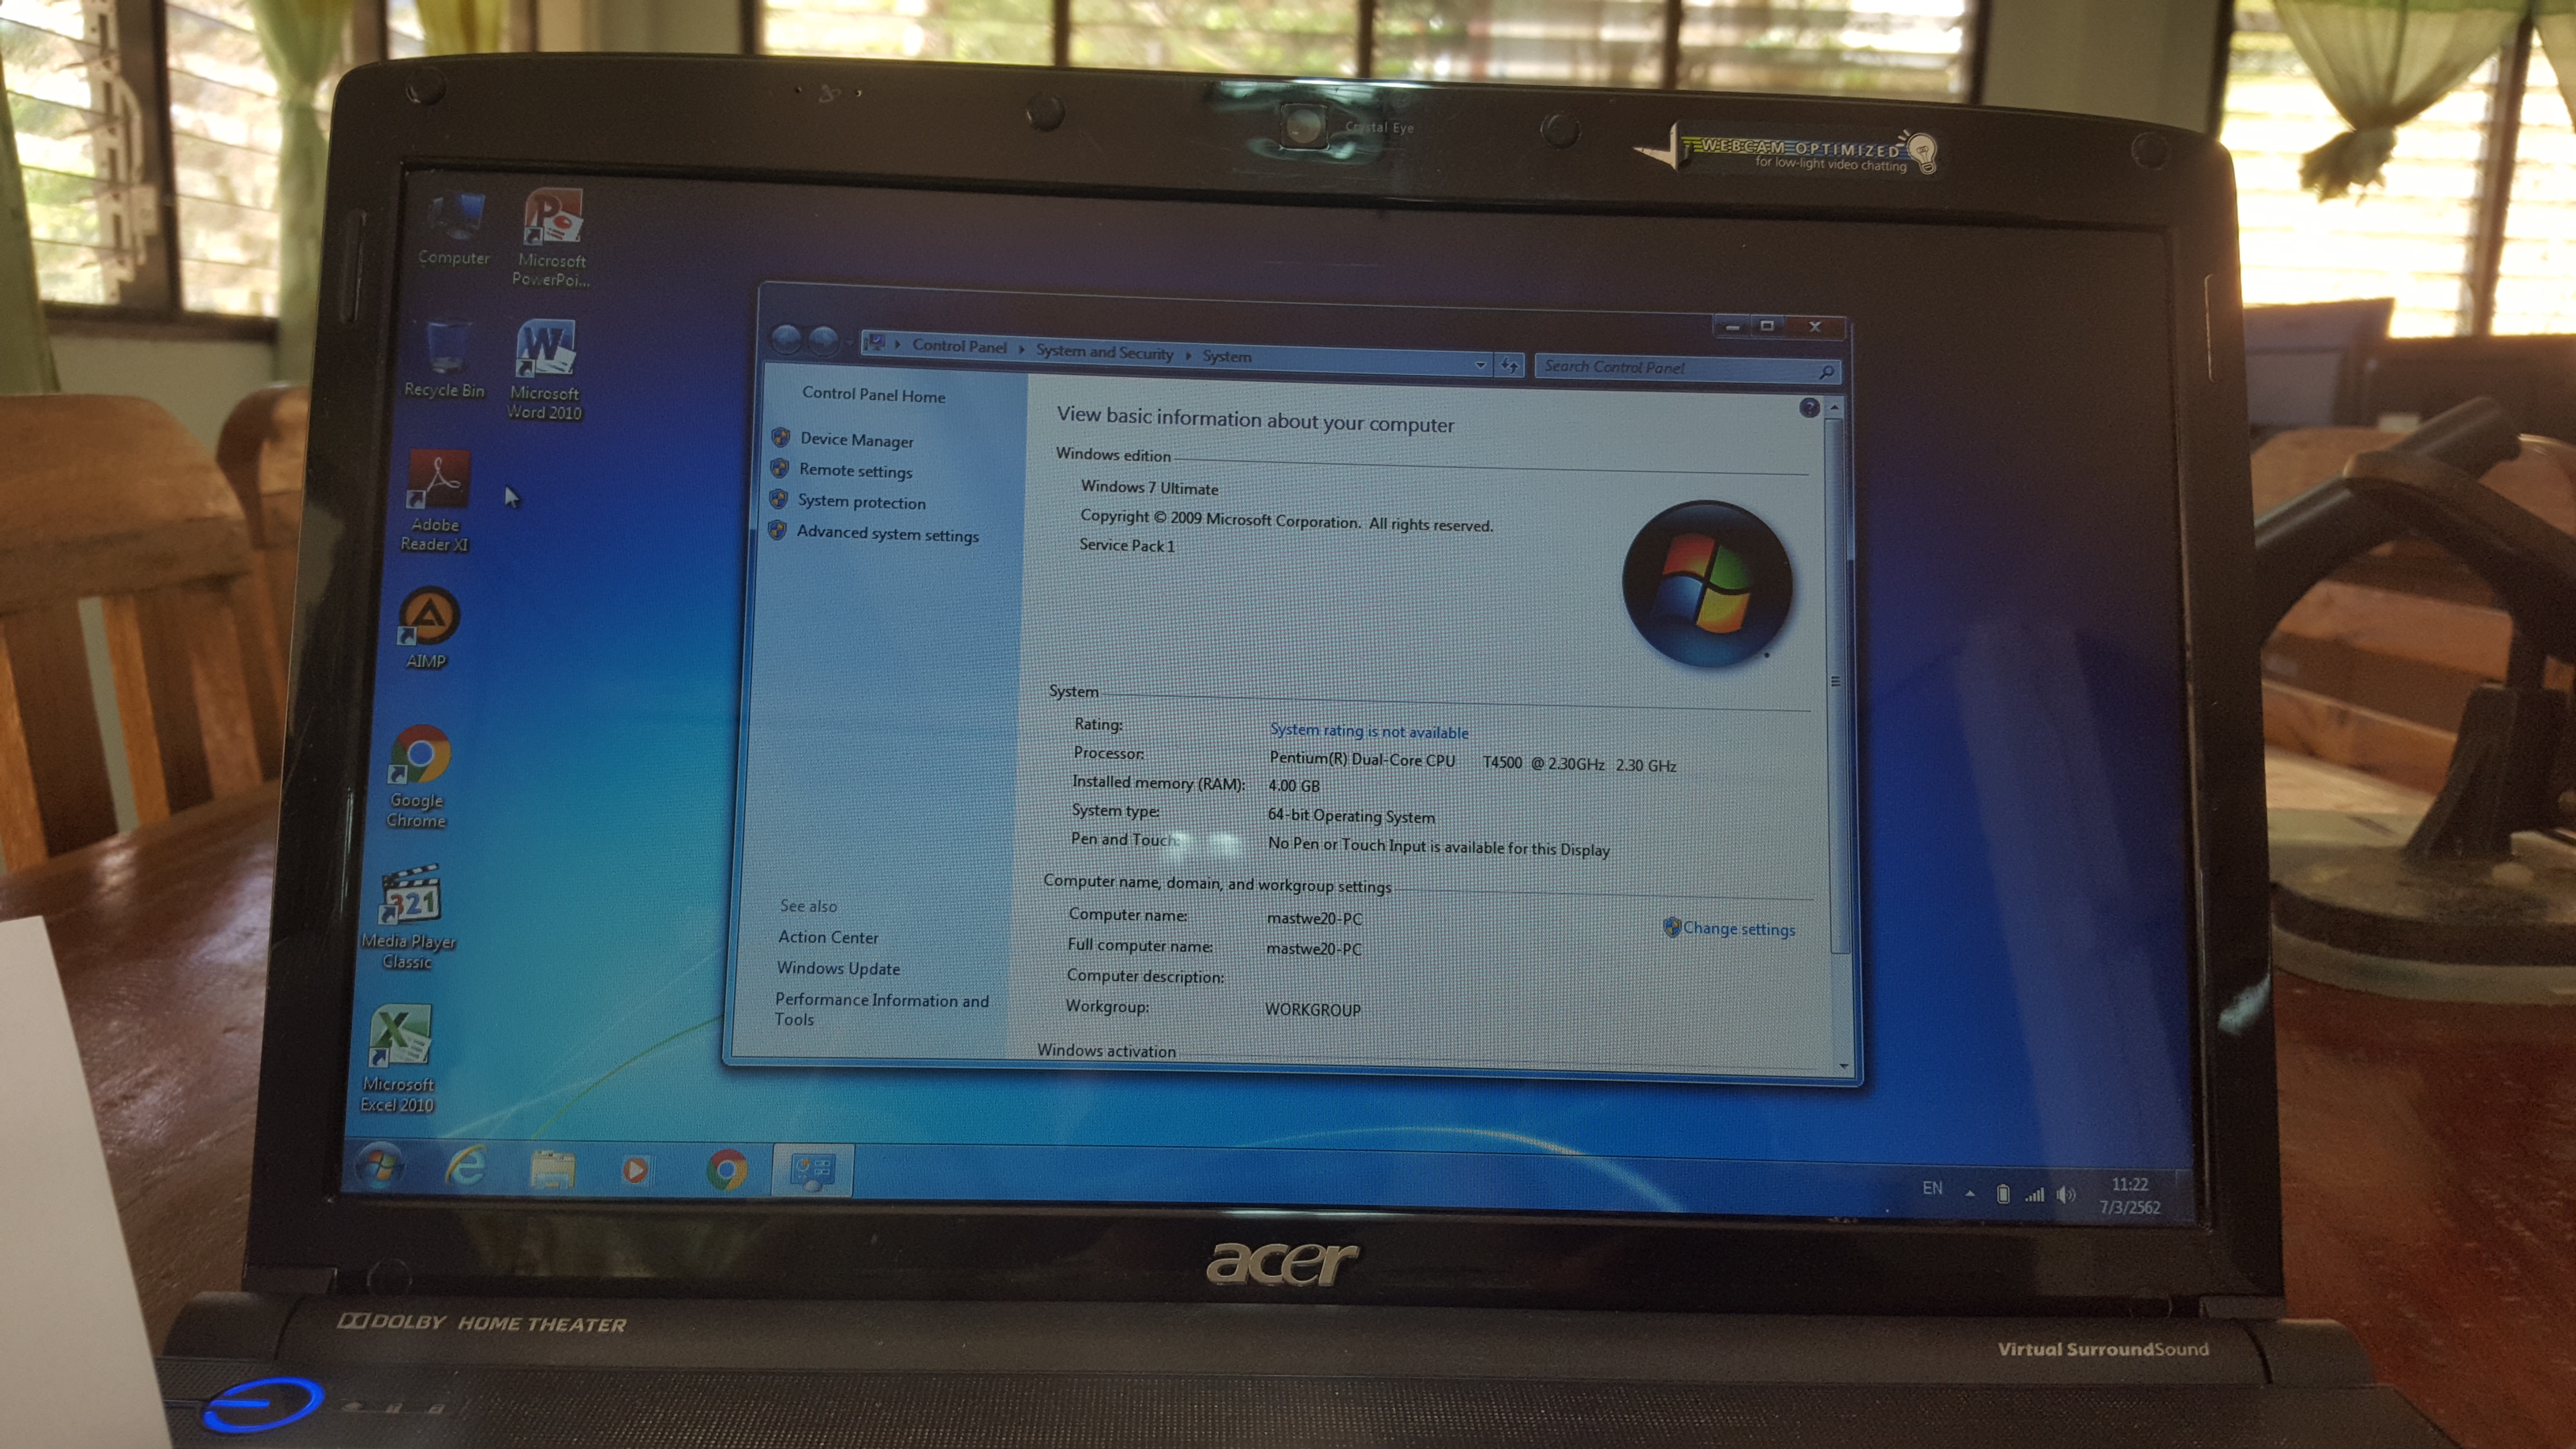This screenshot has width=2576, height=1449.
Task: Open Remote settings link
Action: pyautogui.click(x=855, y=470)
